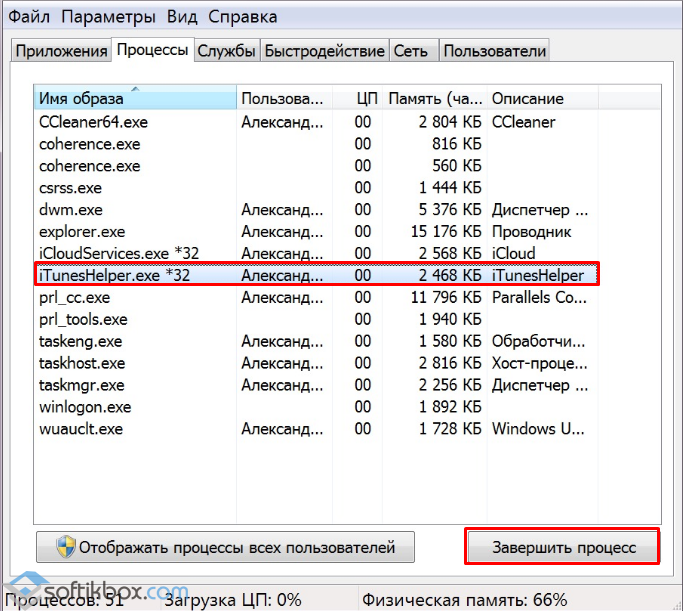Select the winlogon.exe process
683x611 pixels.
(317, 407)
